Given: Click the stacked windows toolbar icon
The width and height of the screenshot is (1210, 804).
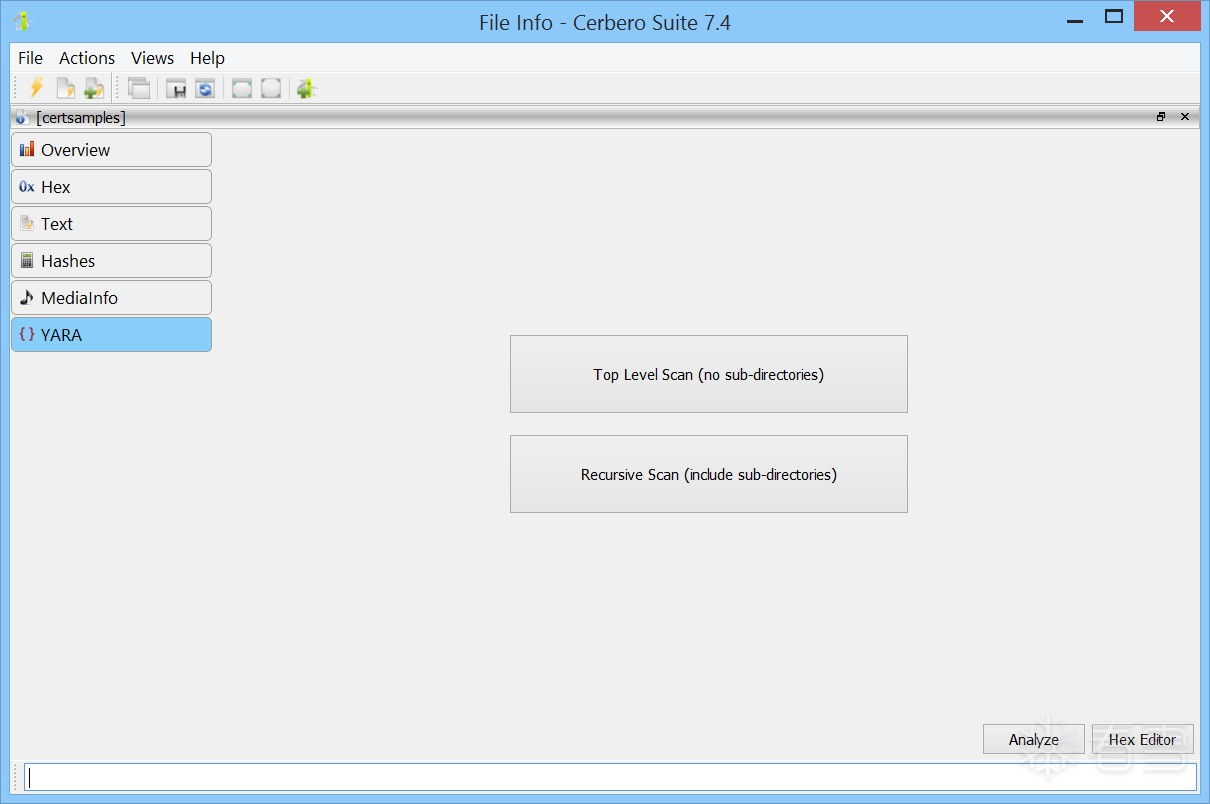Looking at the screenshot, I should (x=139, y=88).
